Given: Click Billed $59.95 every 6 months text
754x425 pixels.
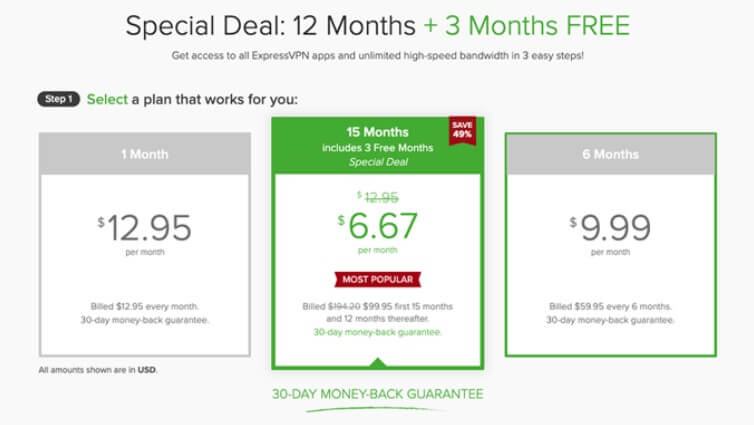Looking at the screenshot, I should coord(611,306).
